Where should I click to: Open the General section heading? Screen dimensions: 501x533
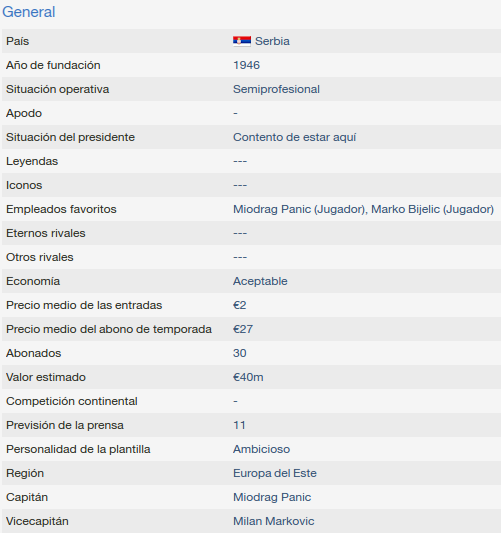tap(29, 12)
